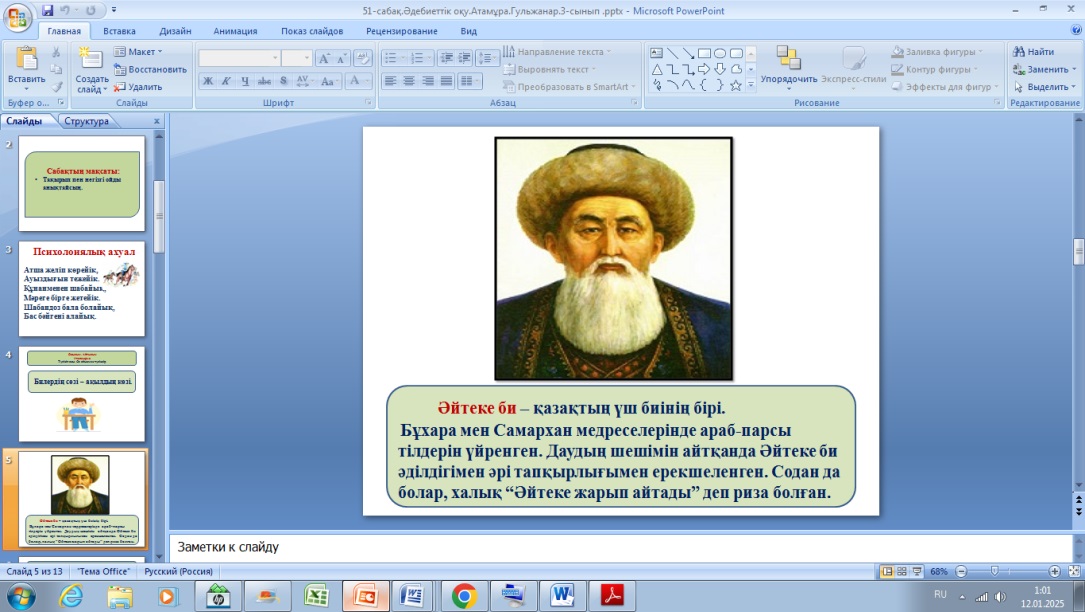Toggle italic (К) formatting
The width and height of the screenshot is (1085, 612).
[226, 82]
